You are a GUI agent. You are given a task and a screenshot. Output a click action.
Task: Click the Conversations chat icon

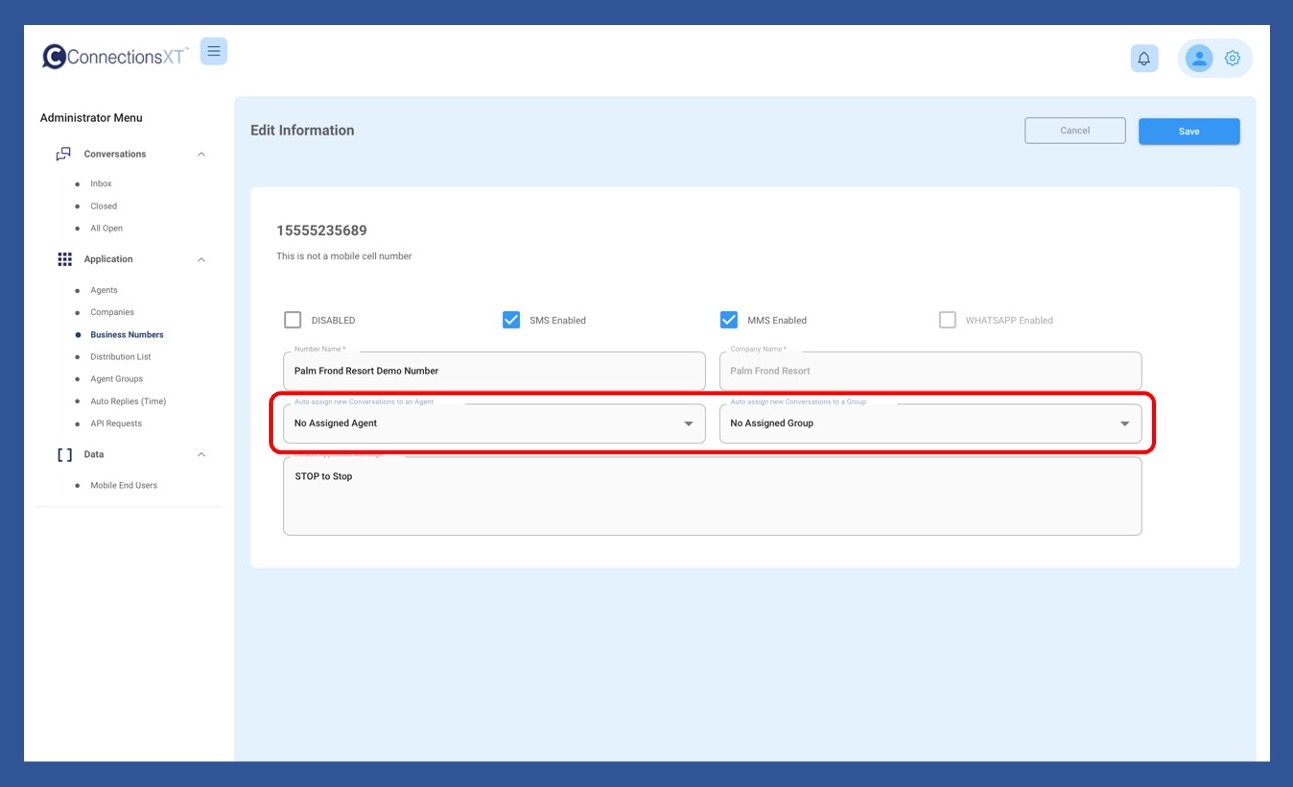64,154
